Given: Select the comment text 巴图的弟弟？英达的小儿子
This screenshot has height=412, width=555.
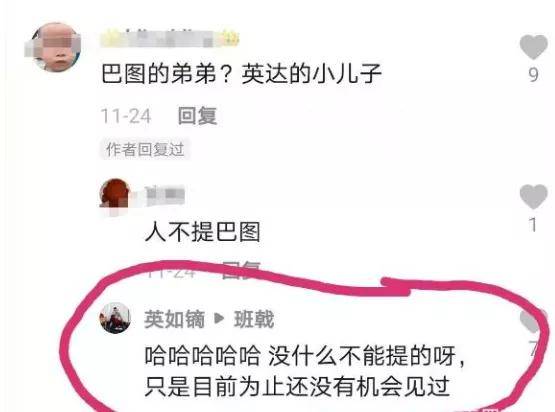Looking at the screenshot, I should point(242,74).
